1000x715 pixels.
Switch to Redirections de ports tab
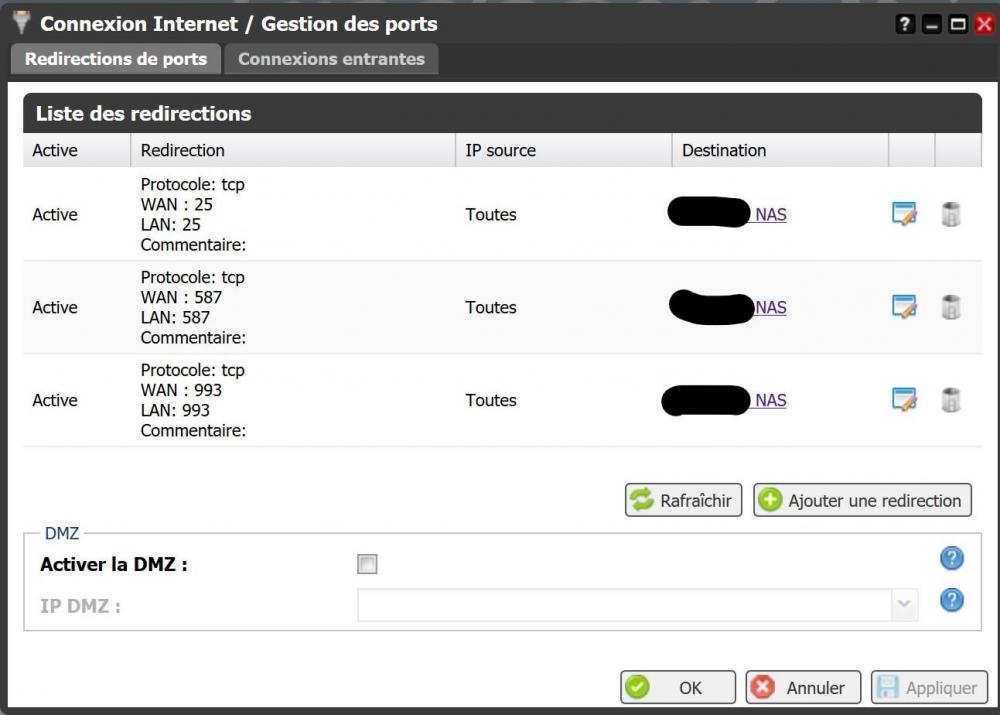coord(116,59)
